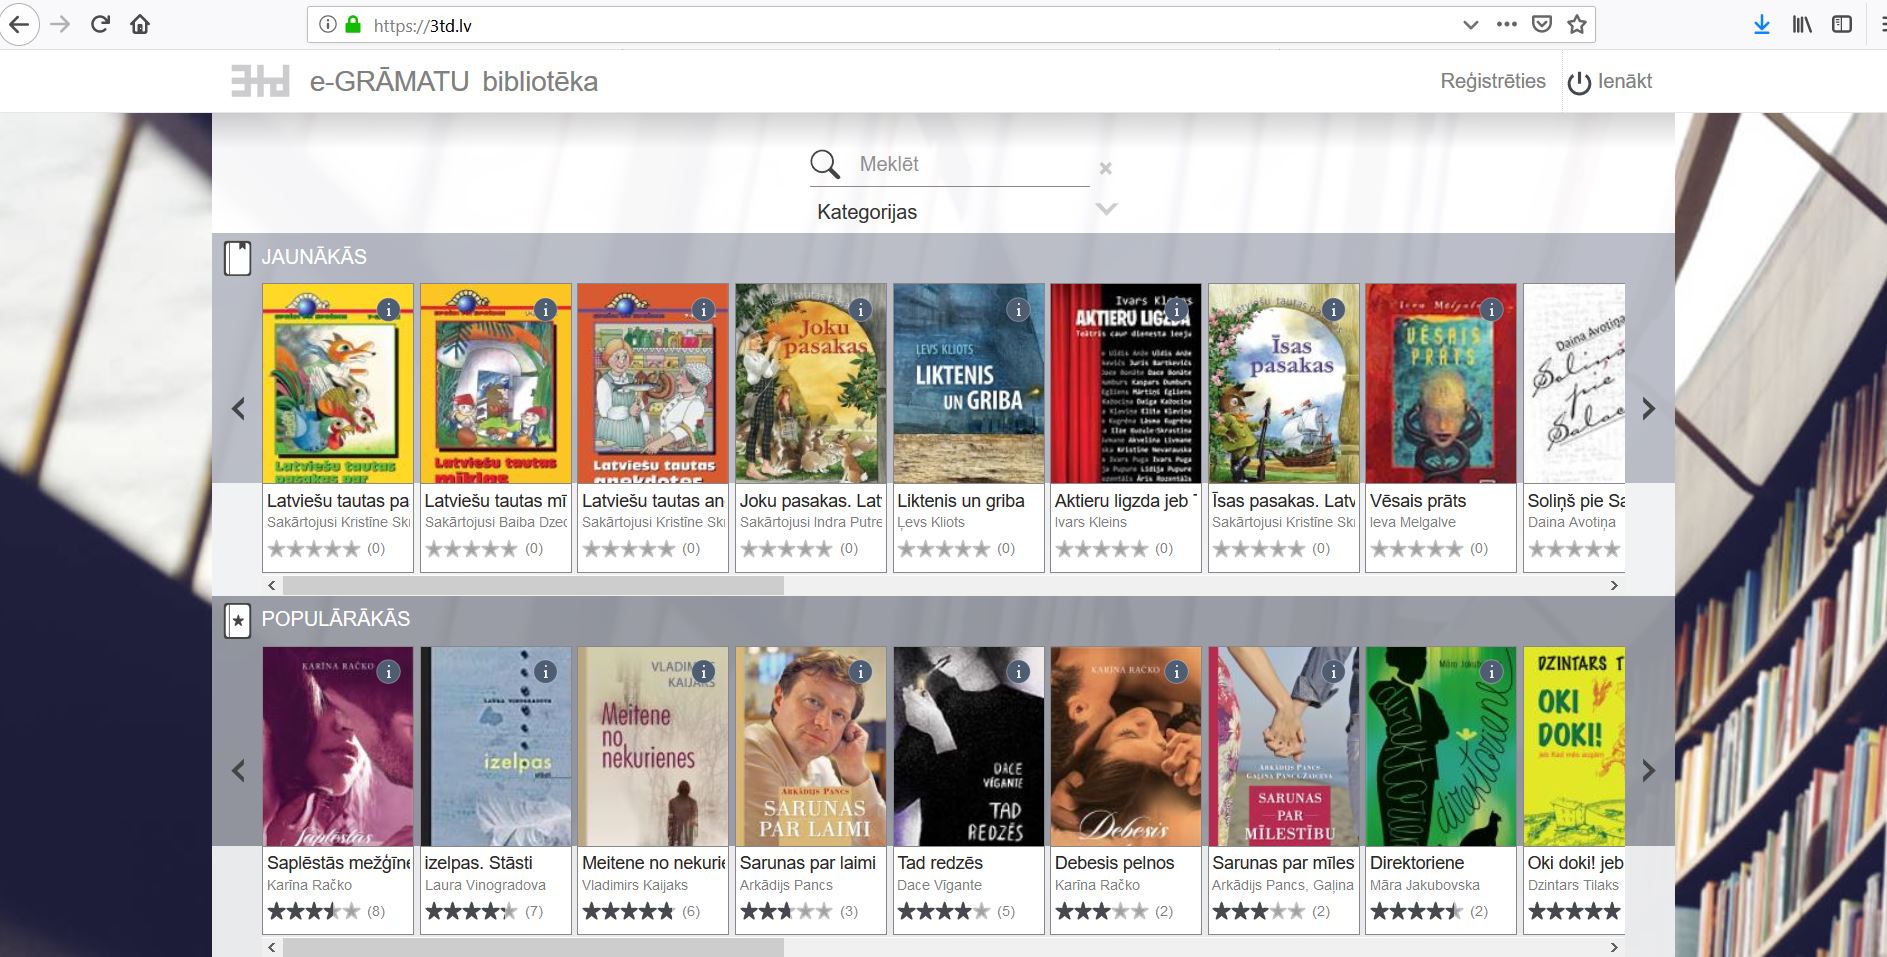Screen dimensions: 1887x957
Task: Toggle the browser sidebar icon
Action: 1842,24
